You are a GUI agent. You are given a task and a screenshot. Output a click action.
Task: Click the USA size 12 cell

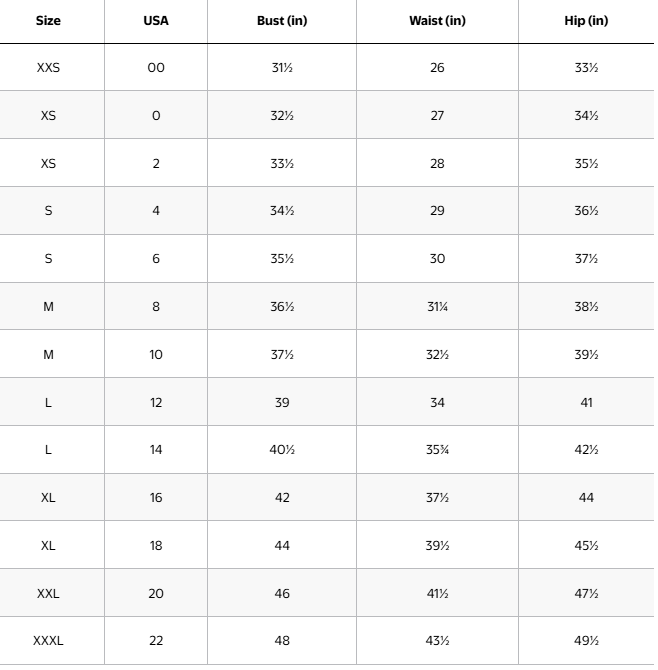pos(156,402)
